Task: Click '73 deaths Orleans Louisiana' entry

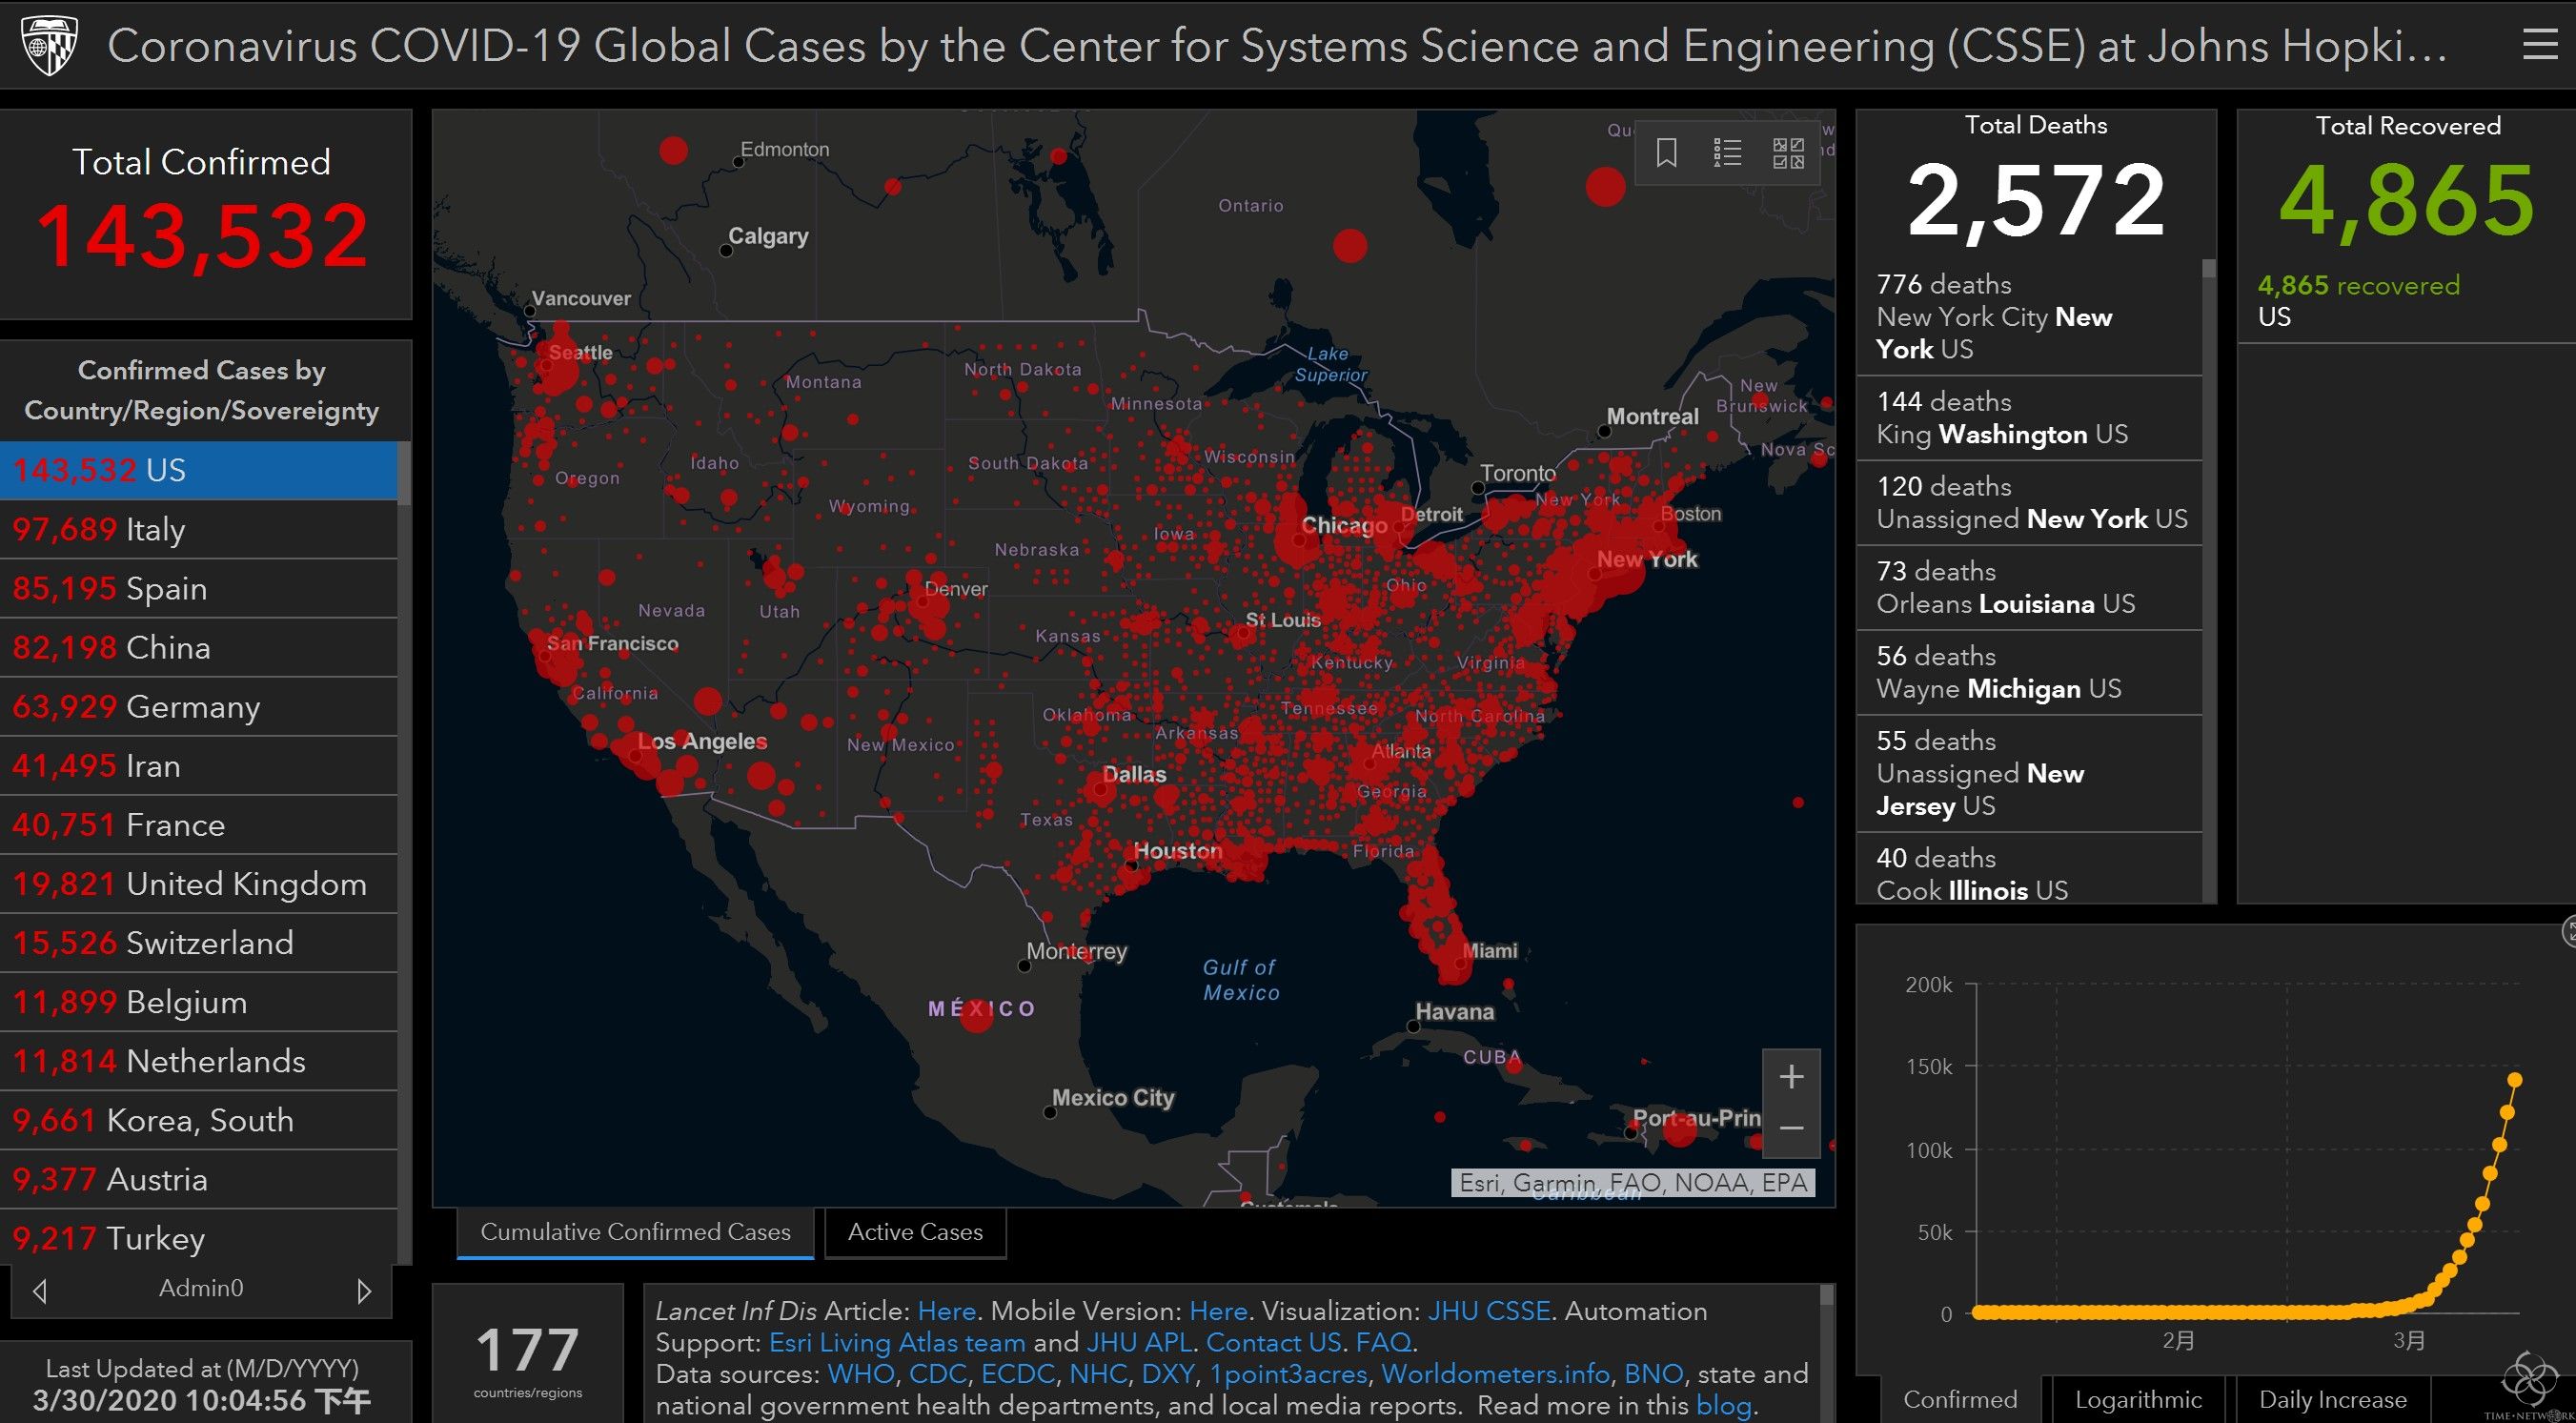Action: [x=2029, y=588]
